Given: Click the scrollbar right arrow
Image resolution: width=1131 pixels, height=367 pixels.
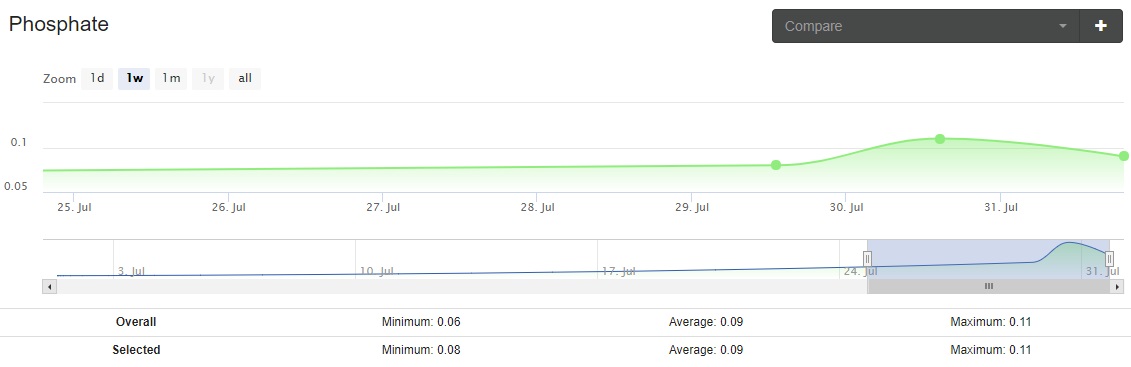Looking at the screenshot, I should point(1117,286).
